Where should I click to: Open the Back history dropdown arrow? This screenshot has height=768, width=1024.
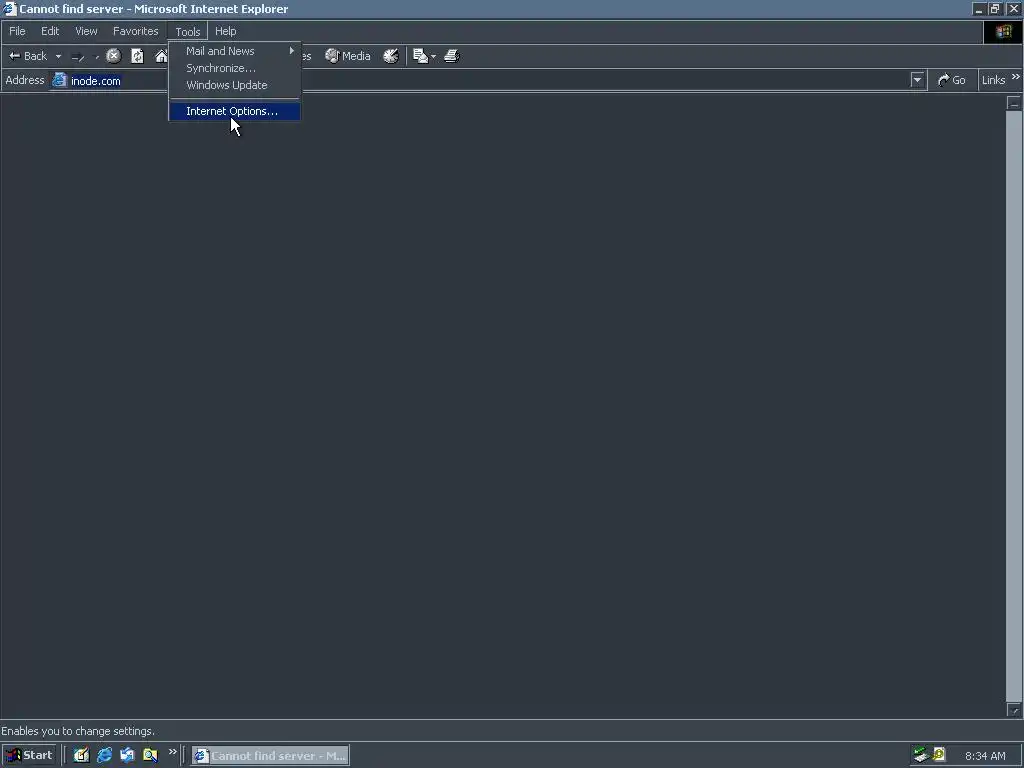coord(58,56)
